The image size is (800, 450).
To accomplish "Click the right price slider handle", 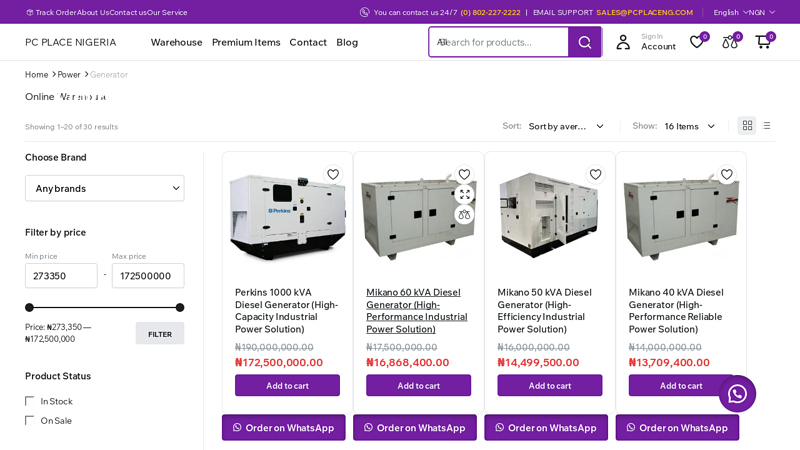I will 180,308.
